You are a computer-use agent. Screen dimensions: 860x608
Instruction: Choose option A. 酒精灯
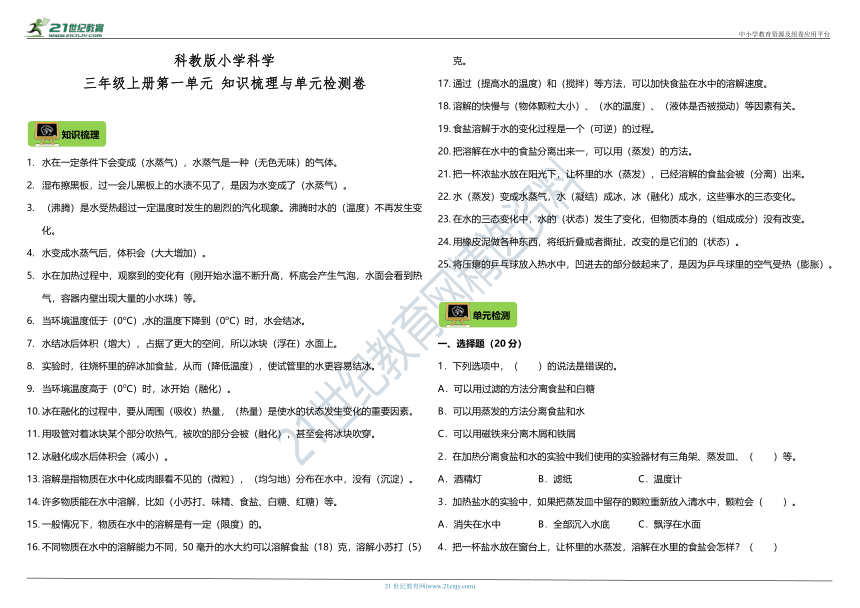460,479
